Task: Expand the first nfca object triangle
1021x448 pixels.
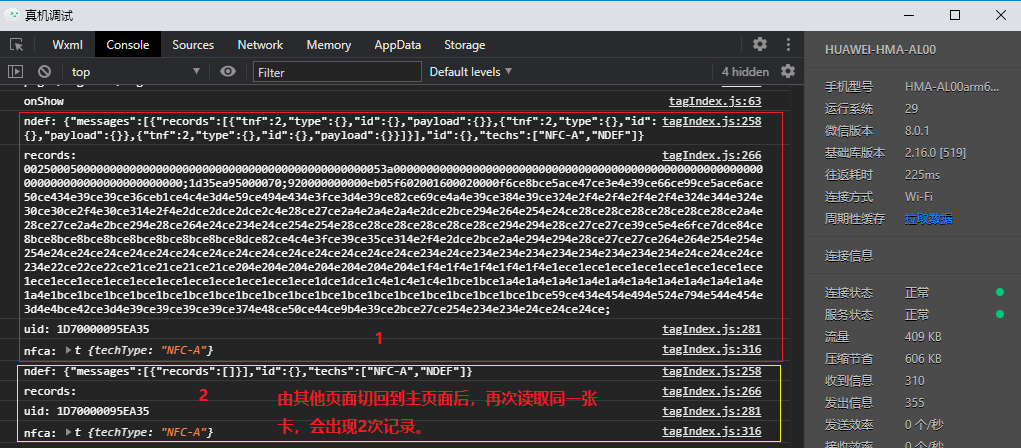Action: point(69,350)
